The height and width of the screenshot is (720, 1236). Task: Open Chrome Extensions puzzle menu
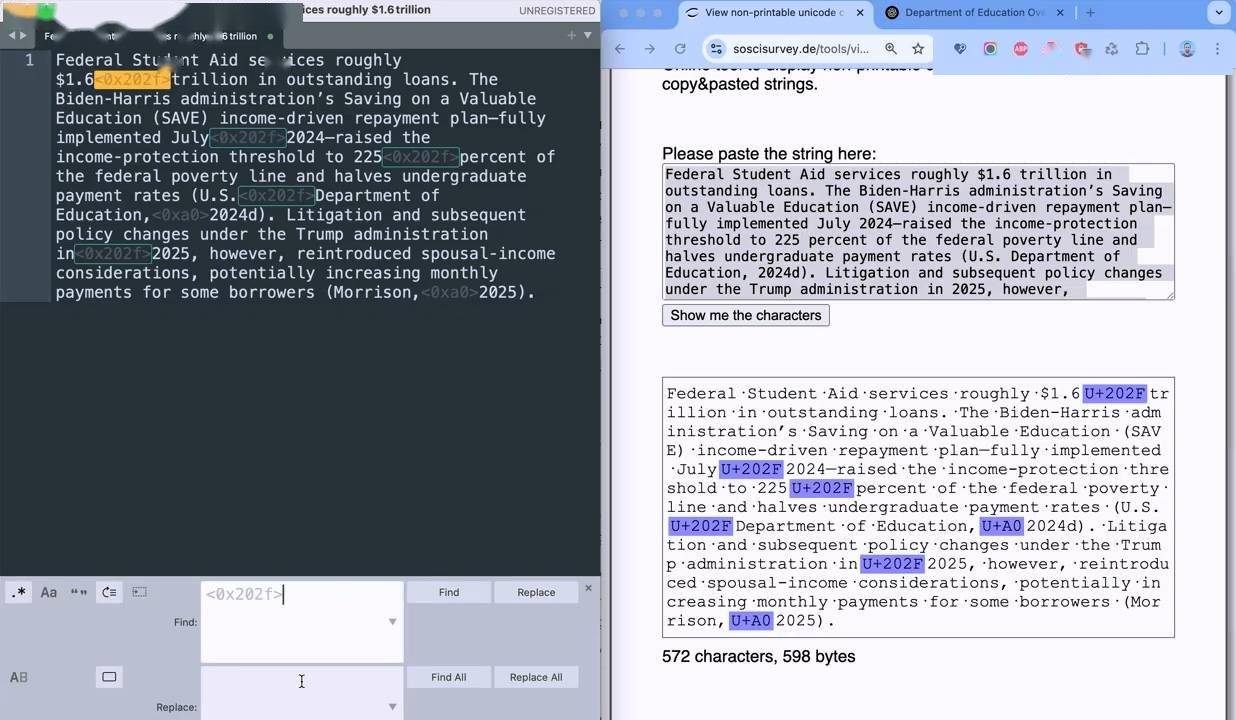tap(1142, 48)
